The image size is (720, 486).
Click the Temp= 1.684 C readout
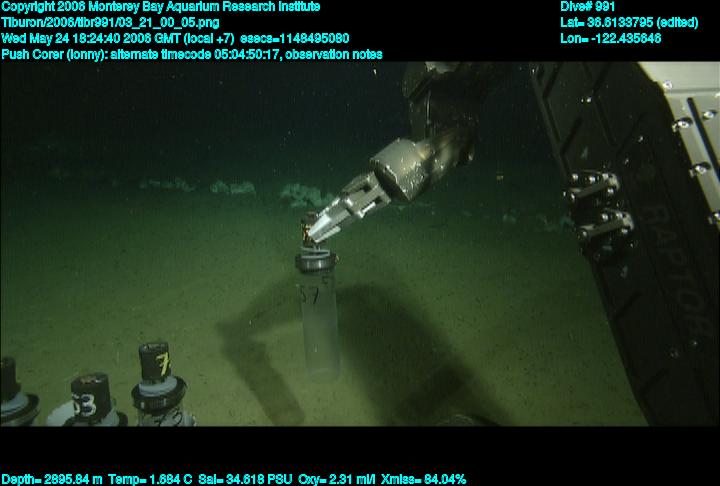tap(150, 479)
